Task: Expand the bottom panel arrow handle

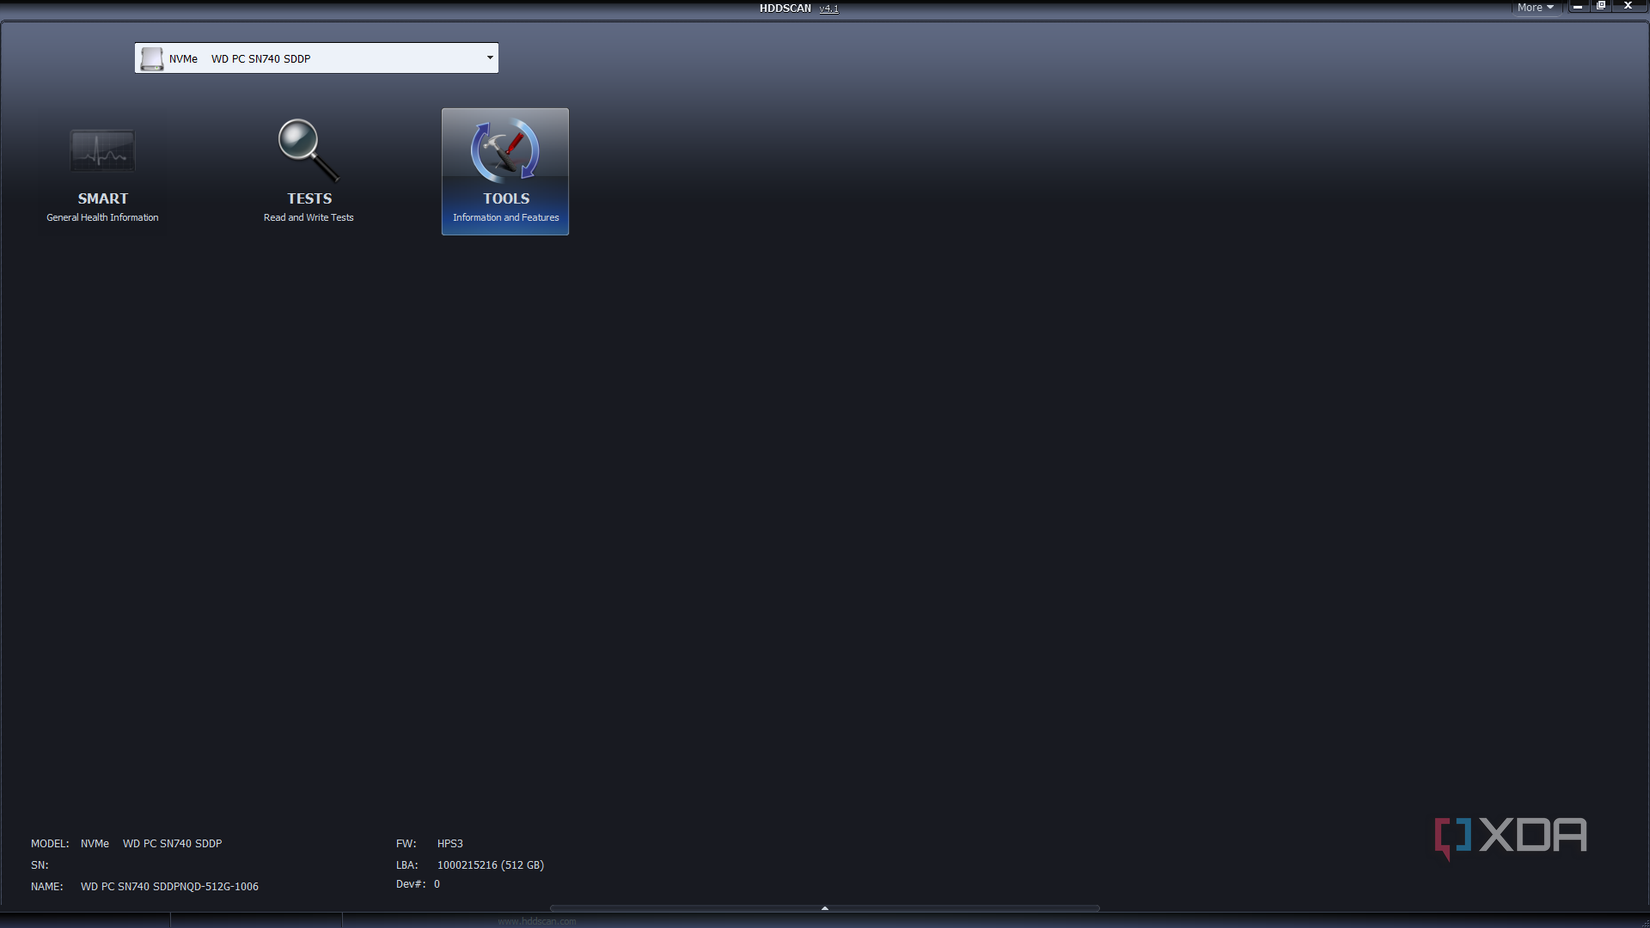Action: click(825, 908)
